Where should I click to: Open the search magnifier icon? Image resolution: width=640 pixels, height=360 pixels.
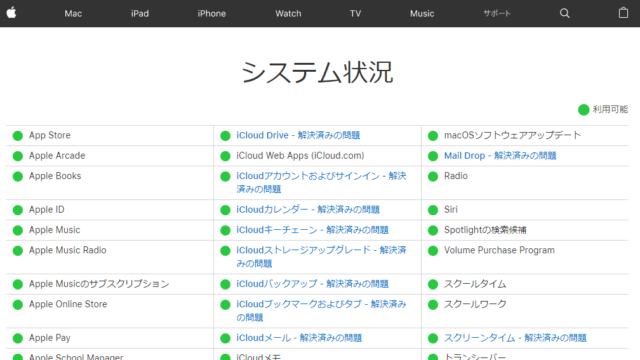click(564, 13)
